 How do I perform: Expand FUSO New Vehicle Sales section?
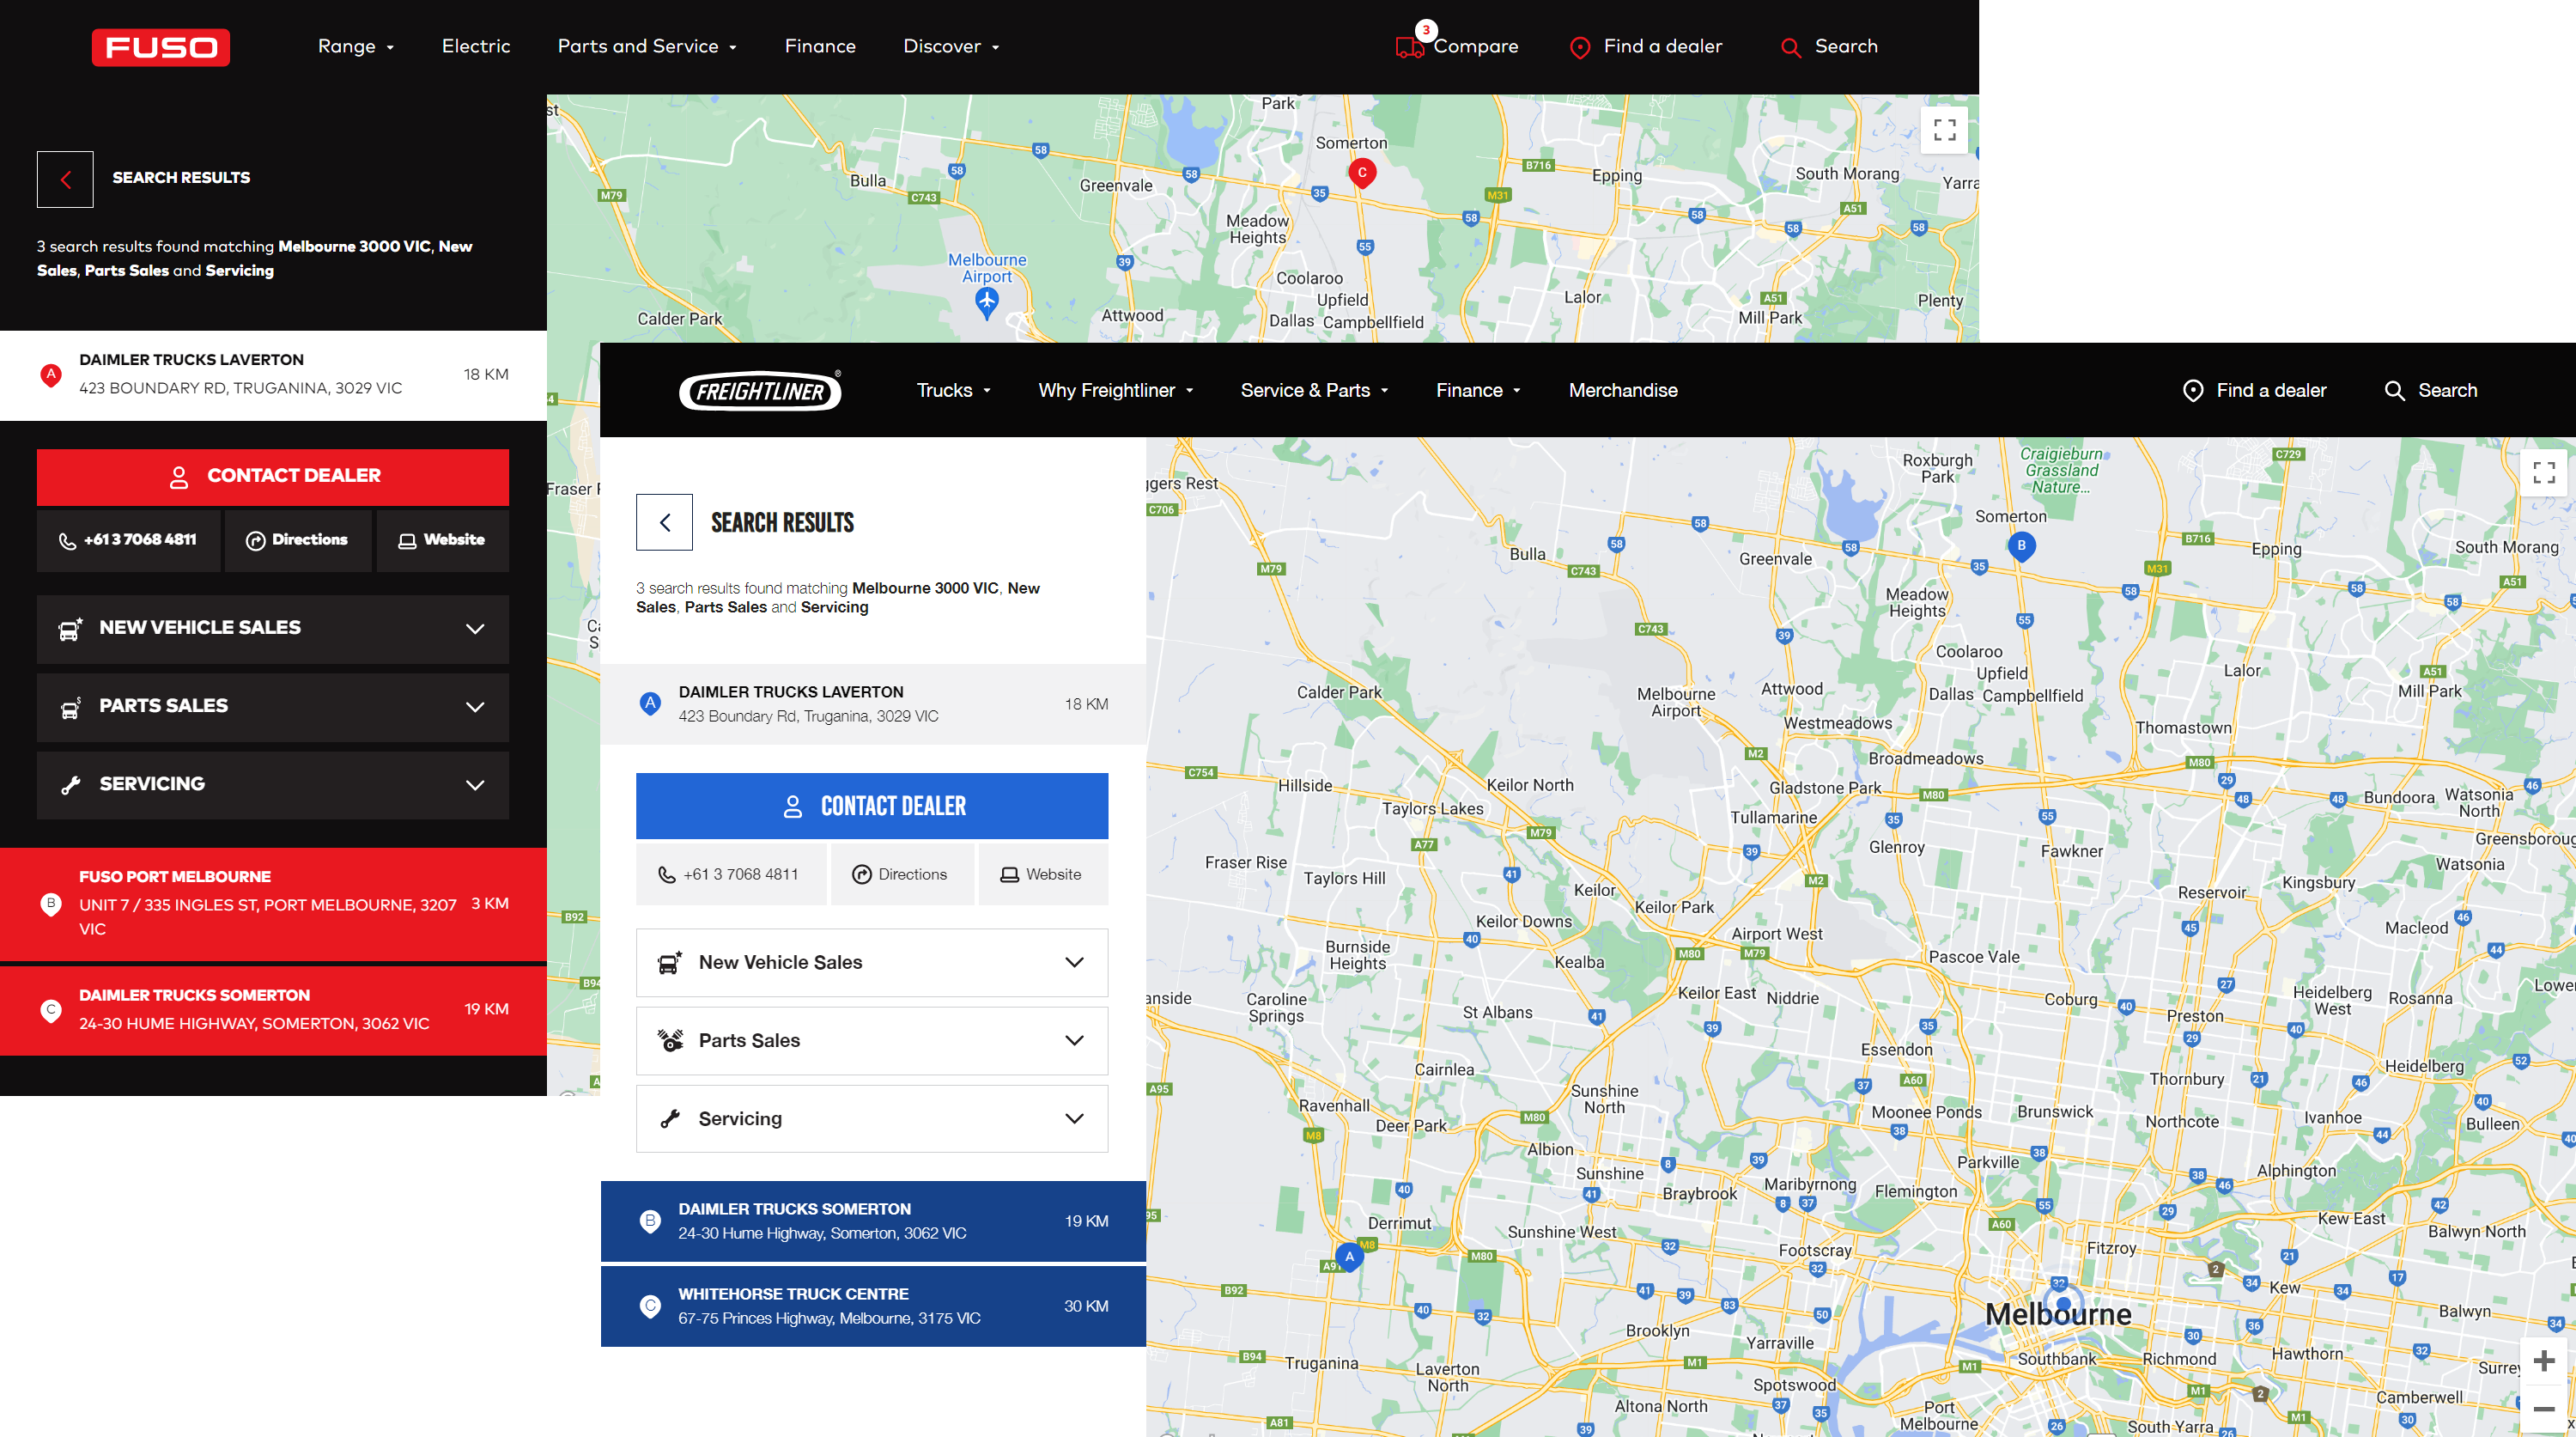coord(272,628)
